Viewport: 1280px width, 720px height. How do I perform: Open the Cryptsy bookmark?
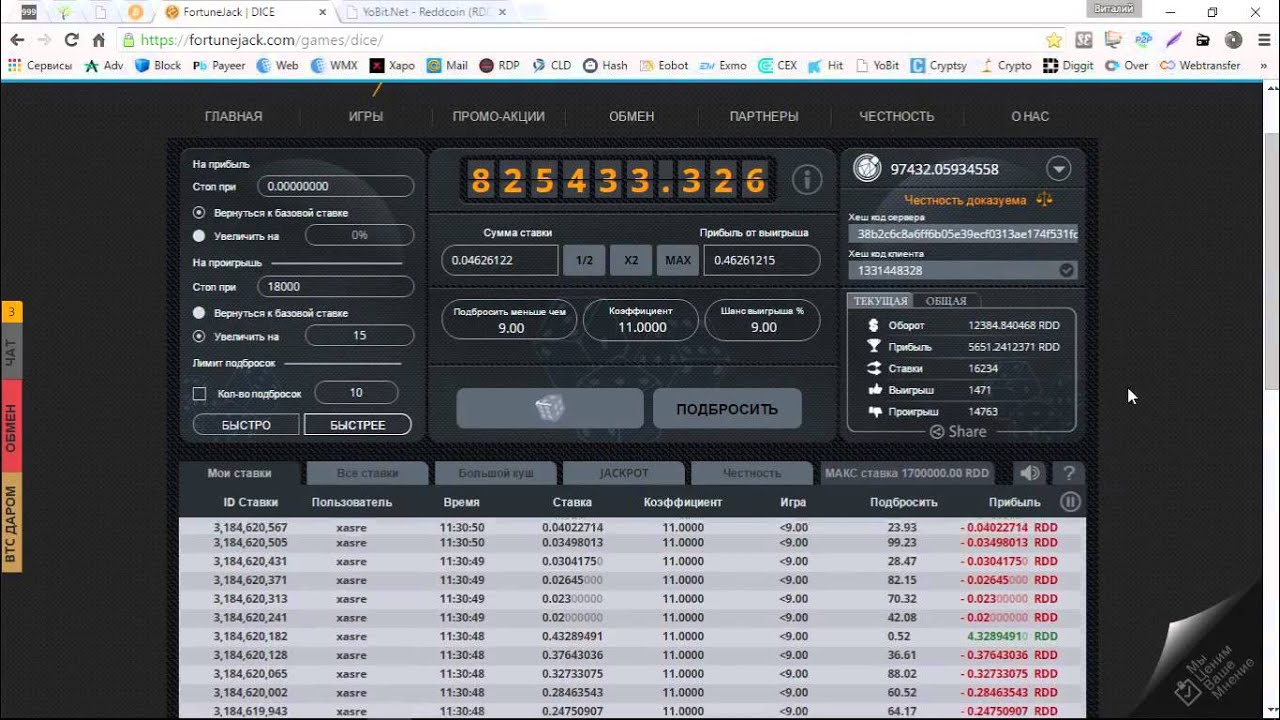pyautogui.click(x=939, y=65)
